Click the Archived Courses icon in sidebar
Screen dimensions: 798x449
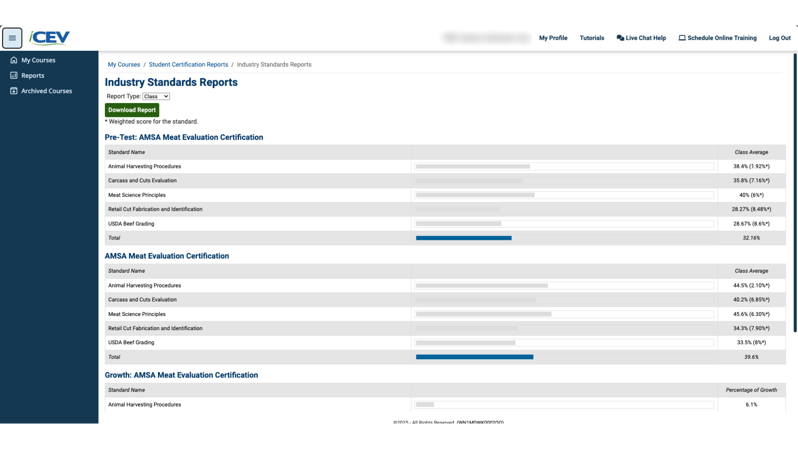(x=14, y=91)
